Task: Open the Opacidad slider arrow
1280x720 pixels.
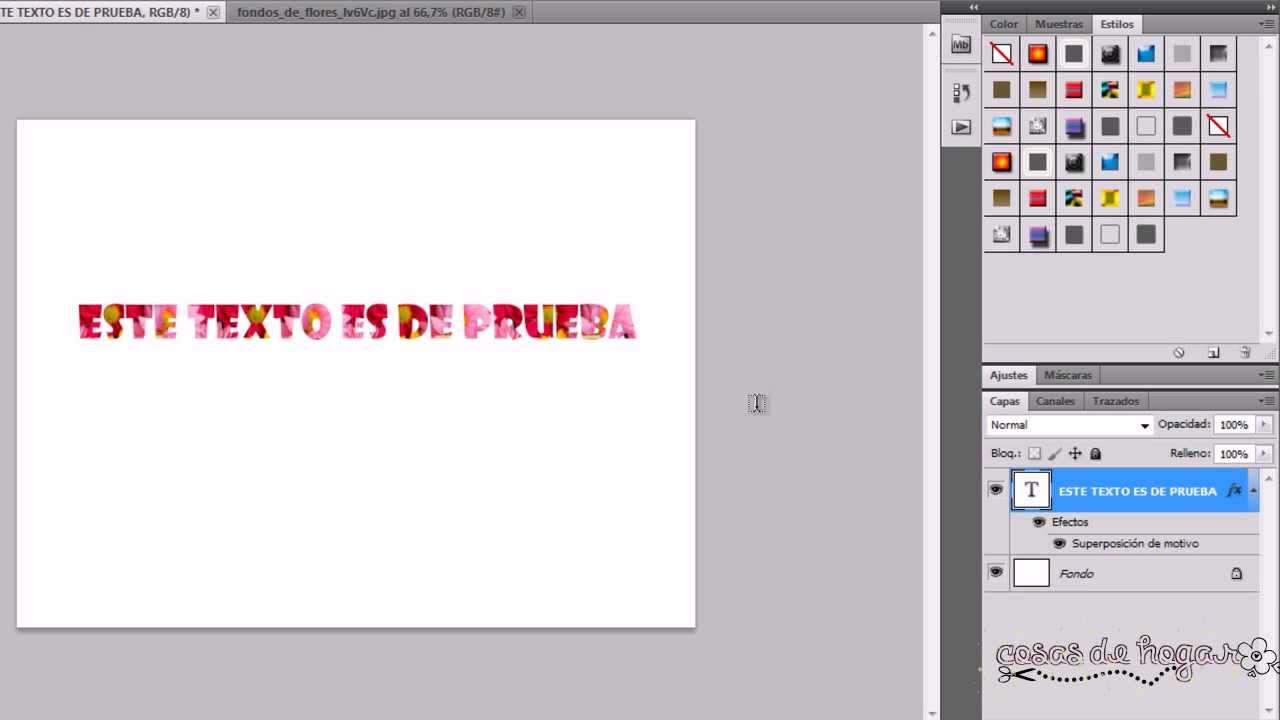Action: click(1264, 425)
